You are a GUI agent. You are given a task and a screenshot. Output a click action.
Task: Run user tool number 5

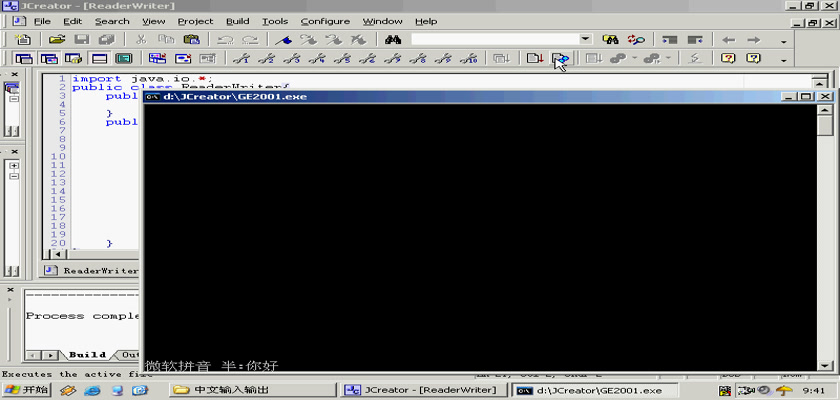(343, 58)
